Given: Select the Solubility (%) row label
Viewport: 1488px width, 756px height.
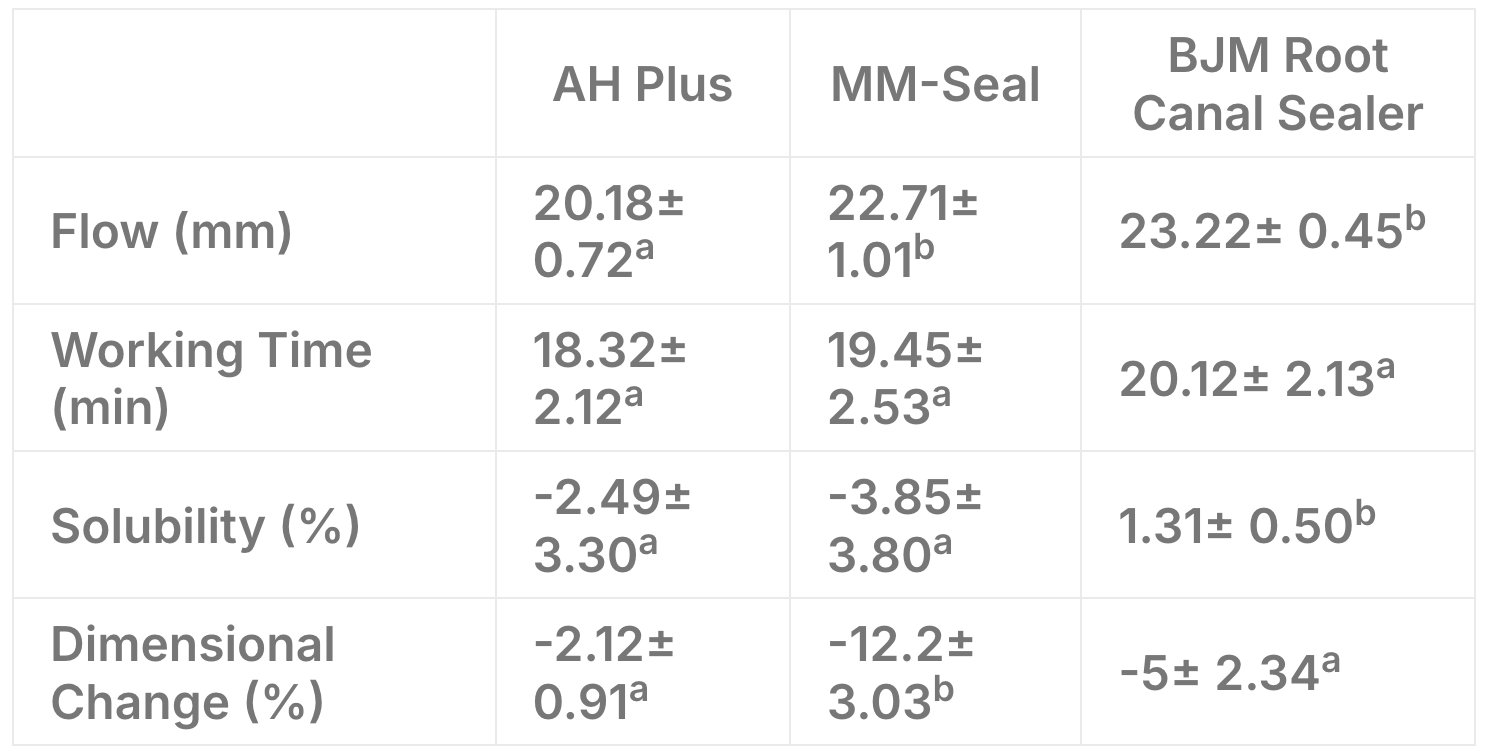Looking at the screenshot, I should click(x=205, y=526).
